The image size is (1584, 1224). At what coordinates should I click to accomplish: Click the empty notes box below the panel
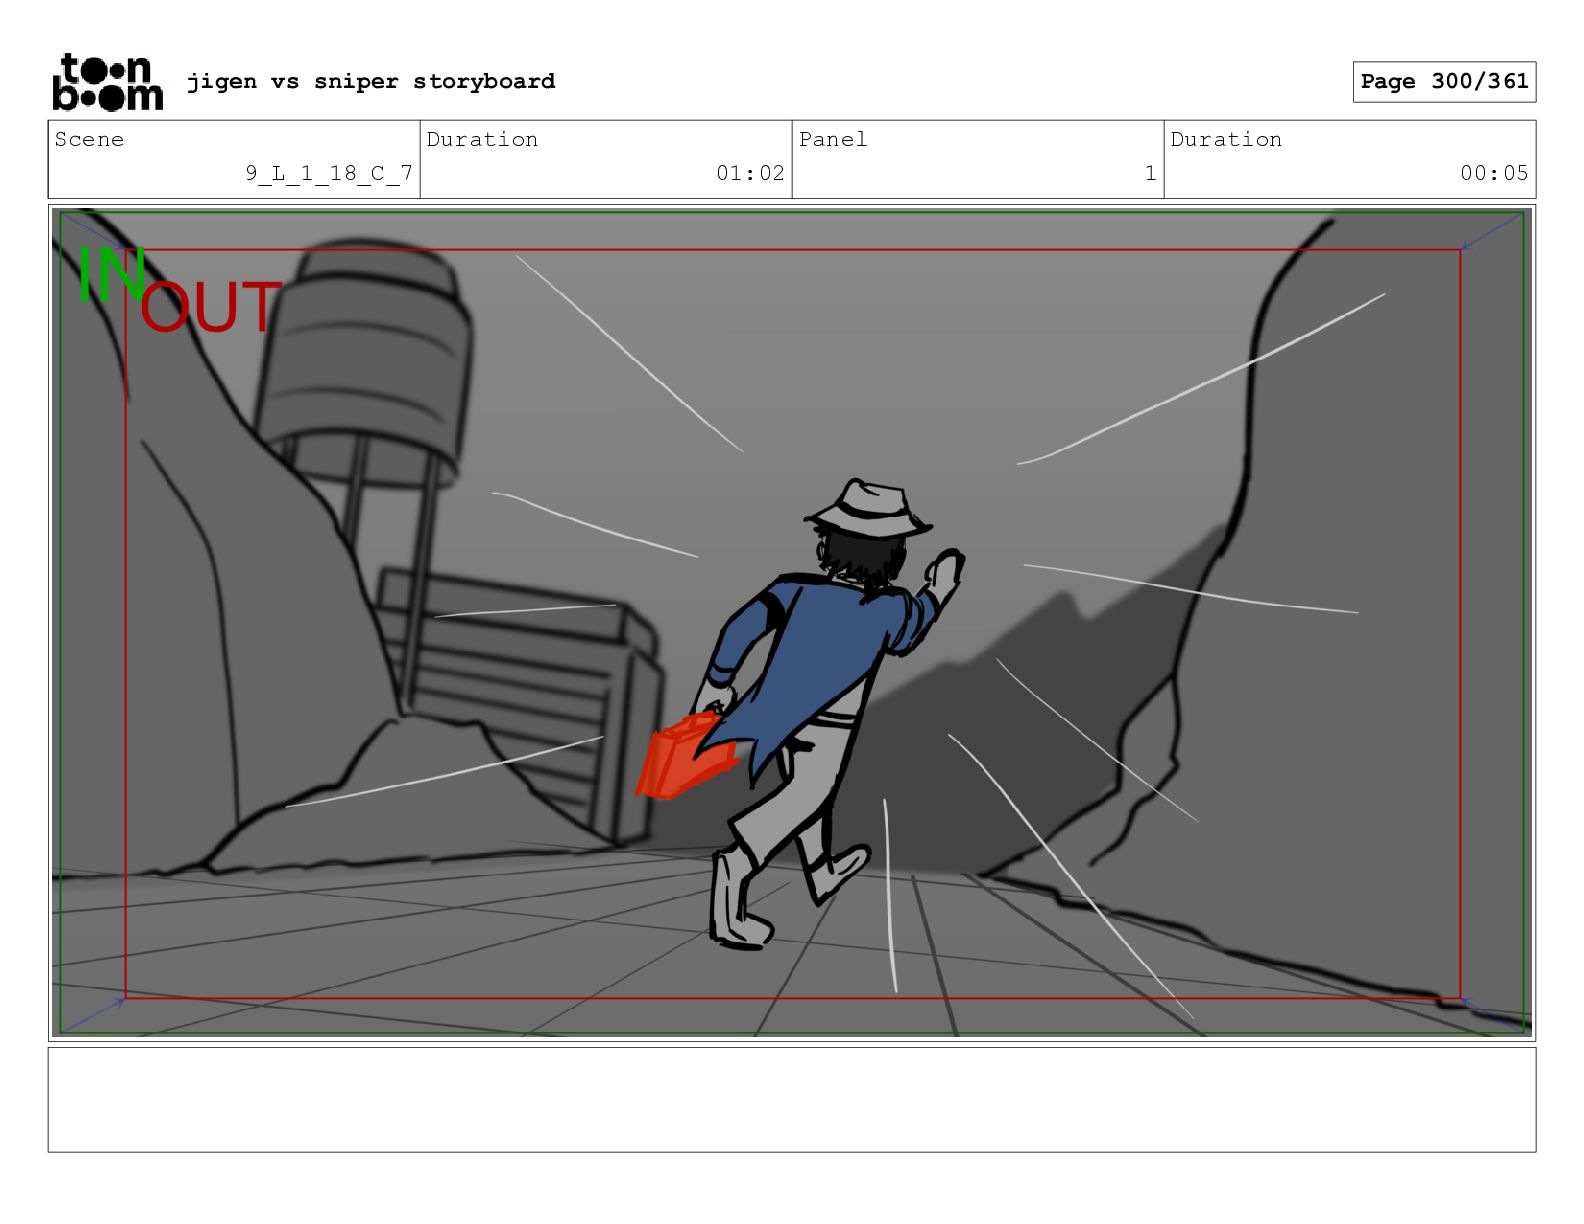click(x=792, y=1100)
